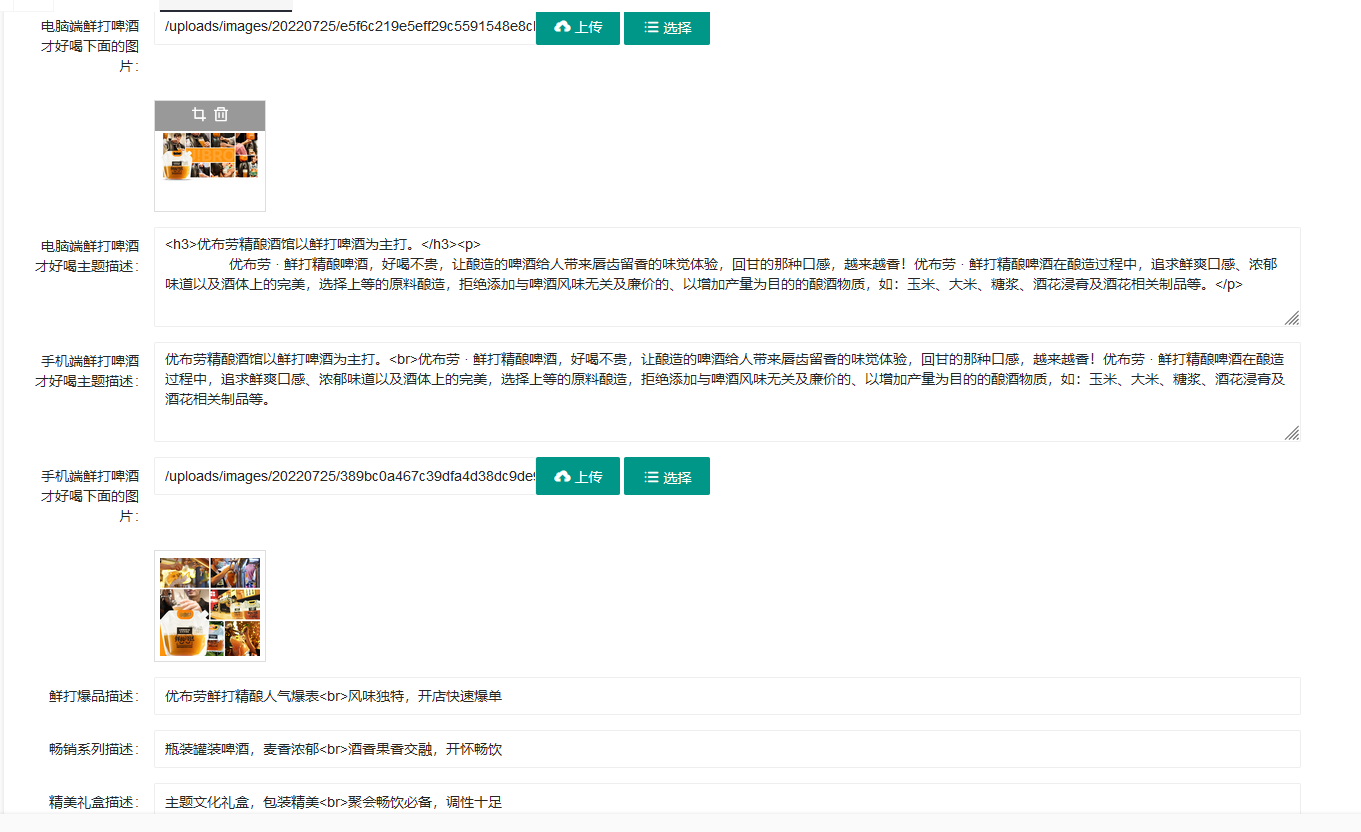The height and width of the screenshot is (832, 1361).
Task: Focus the 手机端 image path field starting 20220725/389bc
Action: click(345, 476)
